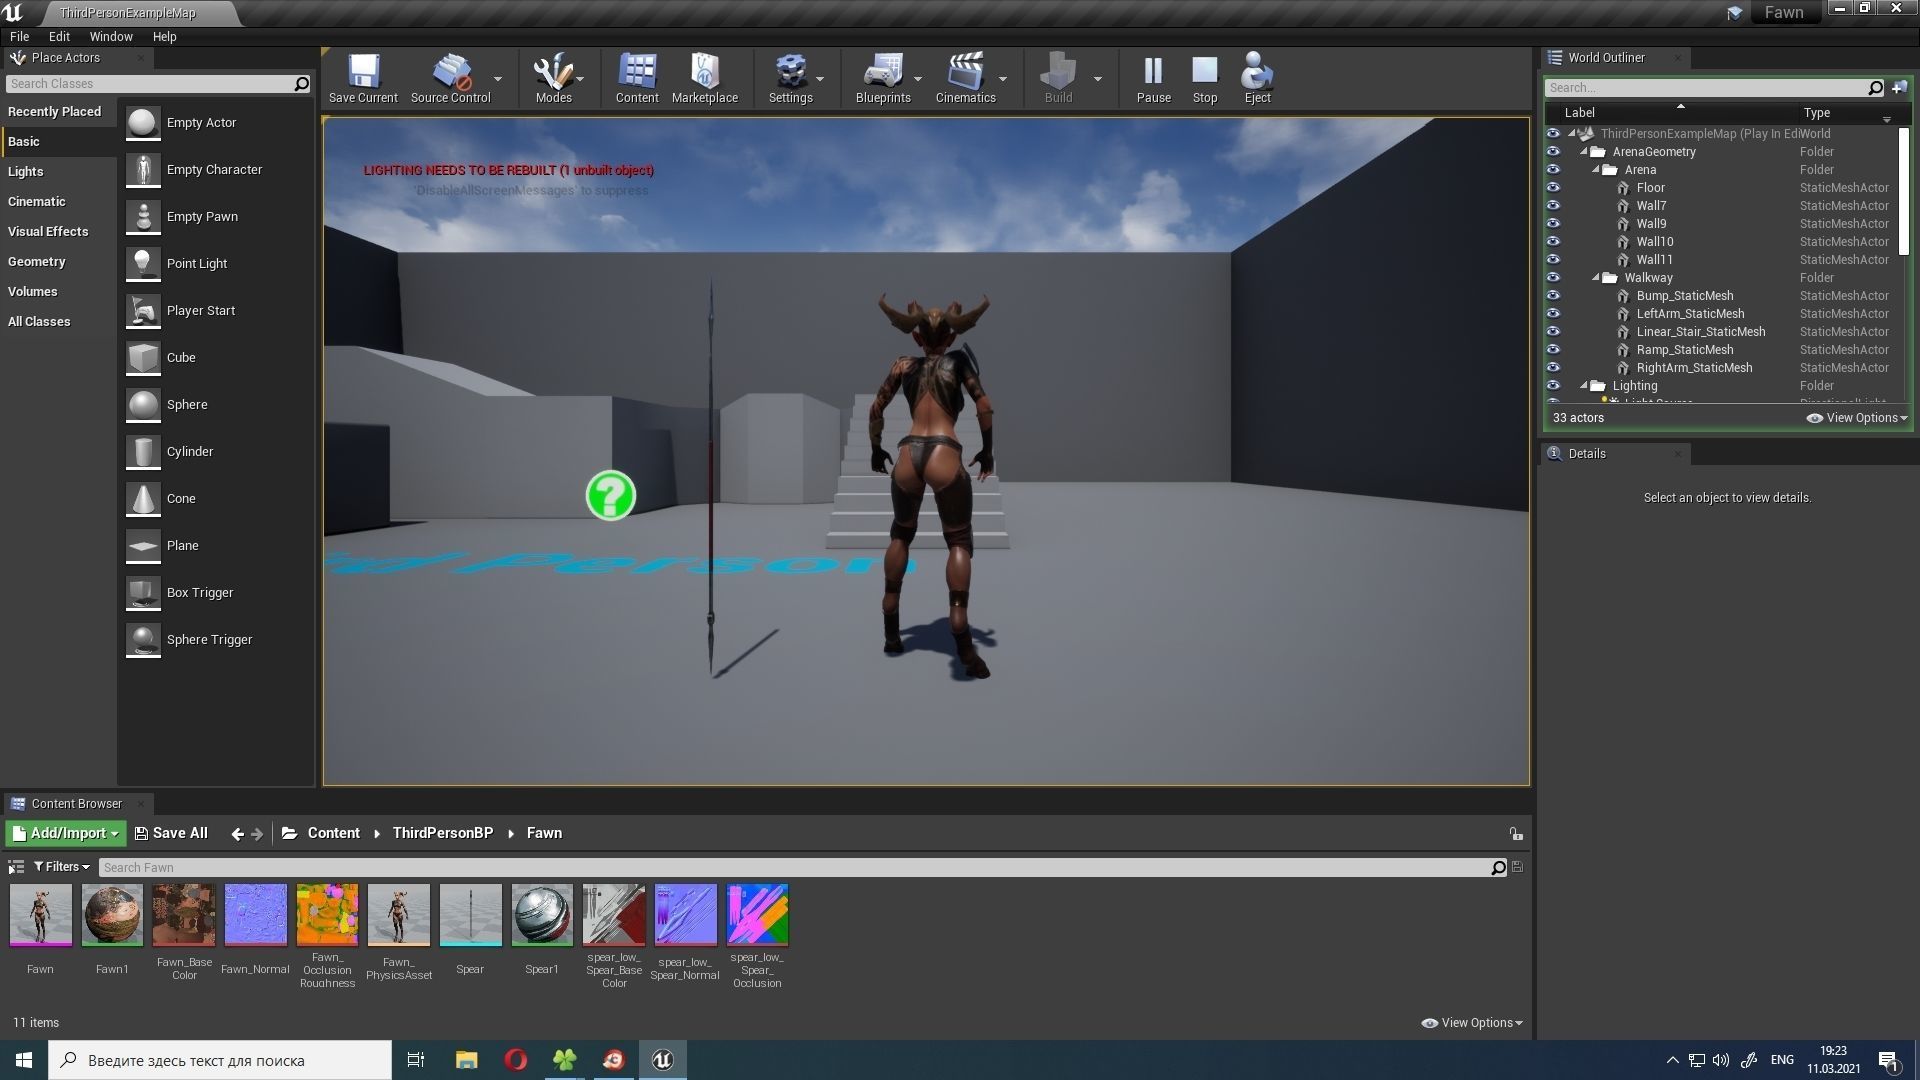Viewport: 1920px width, 1080px height.
Task: Click the Save All button
Action: coord(171,833)
